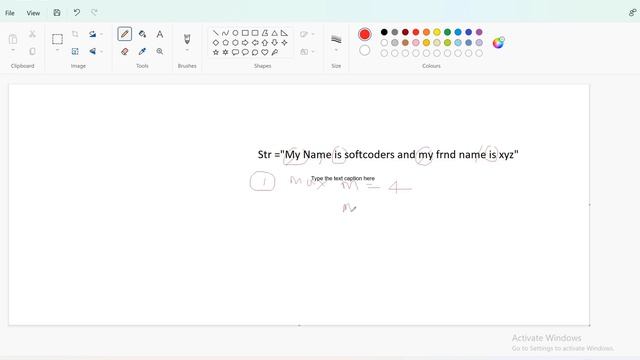
Task: Click the Str string text on canvas
Action: click(x=388, y=155)
